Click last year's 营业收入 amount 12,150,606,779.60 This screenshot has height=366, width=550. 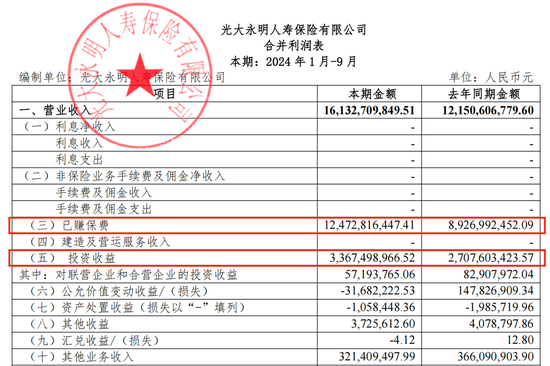(x=488, y=110)
